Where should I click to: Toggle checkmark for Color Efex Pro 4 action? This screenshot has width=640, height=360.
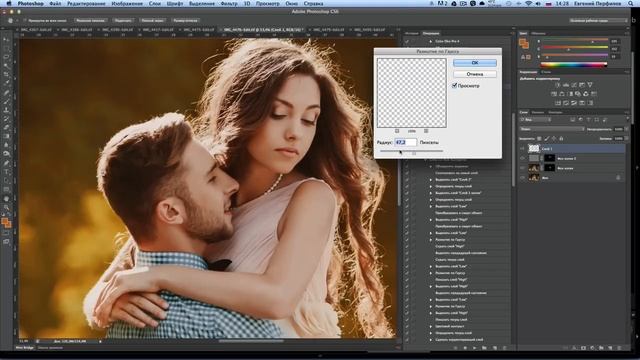coord(407,41)
